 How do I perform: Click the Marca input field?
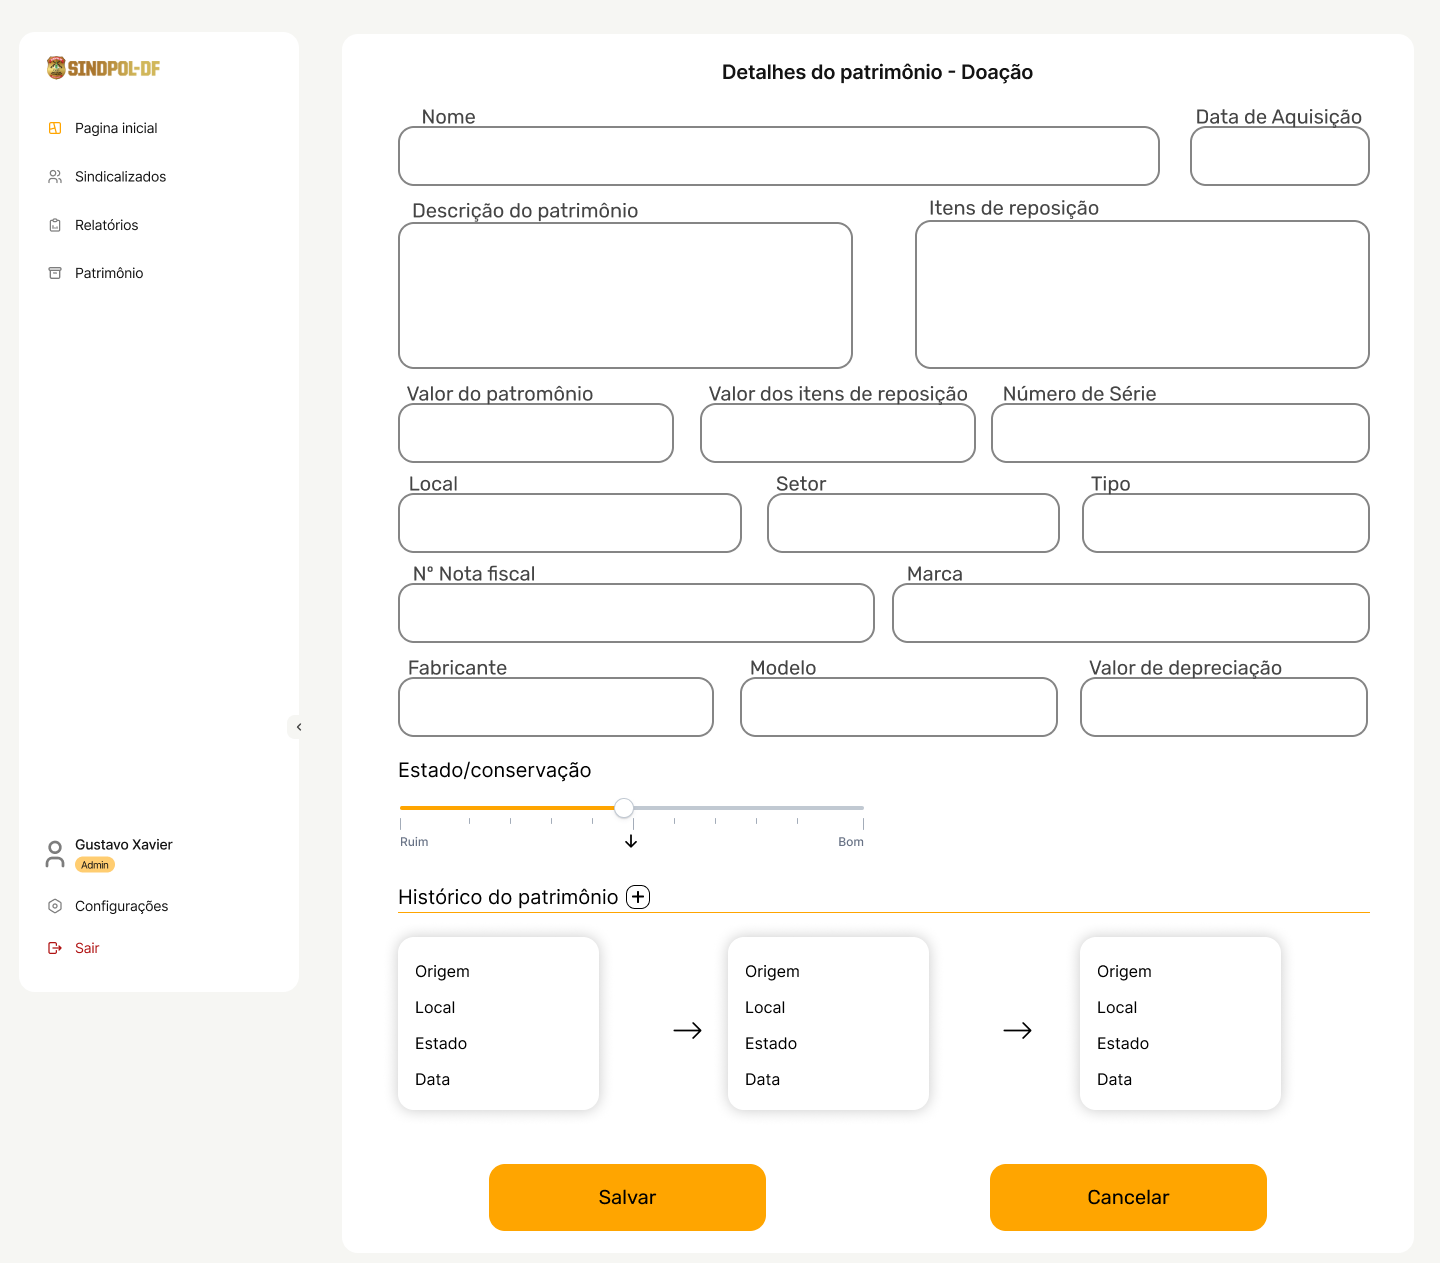[x=1131, y=613]
